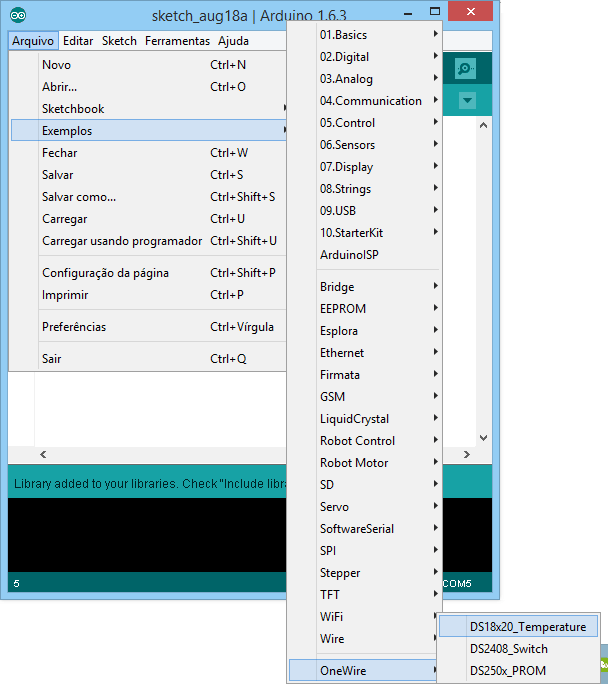Open the Ferramentas menu
This screenshot has width=608, height=684.
(177, 41)
